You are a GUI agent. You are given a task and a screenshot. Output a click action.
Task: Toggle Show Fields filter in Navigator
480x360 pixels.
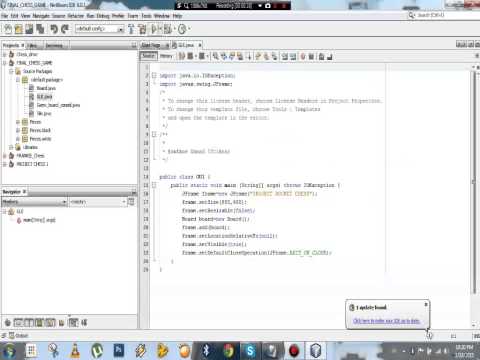[x=19, y=322]
